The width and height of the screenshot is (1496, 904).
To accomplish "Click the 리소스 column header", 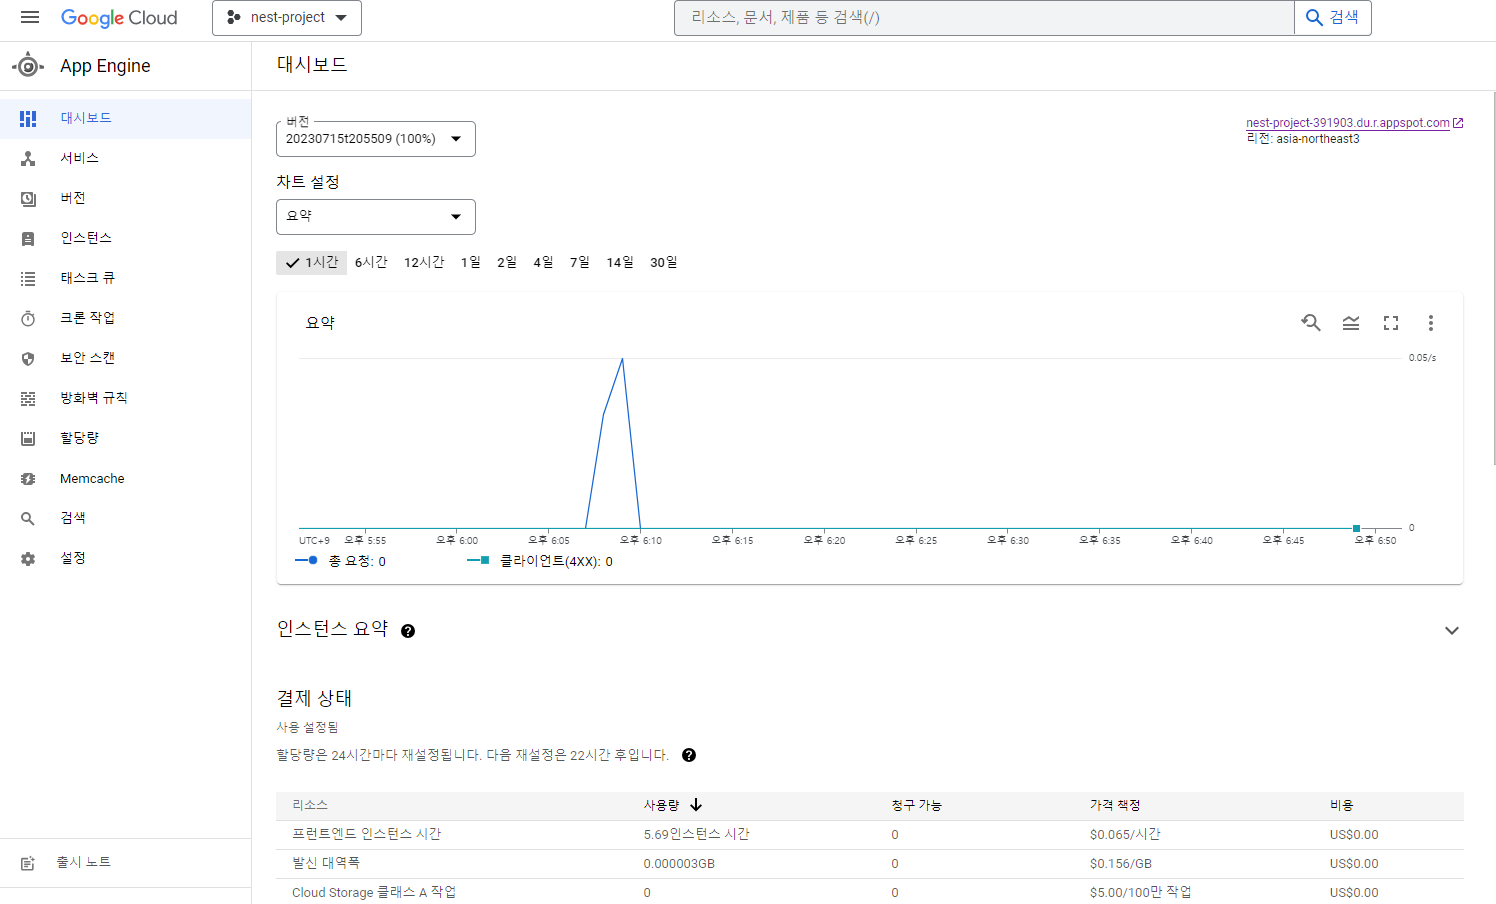I will click(x=310, y=805).
